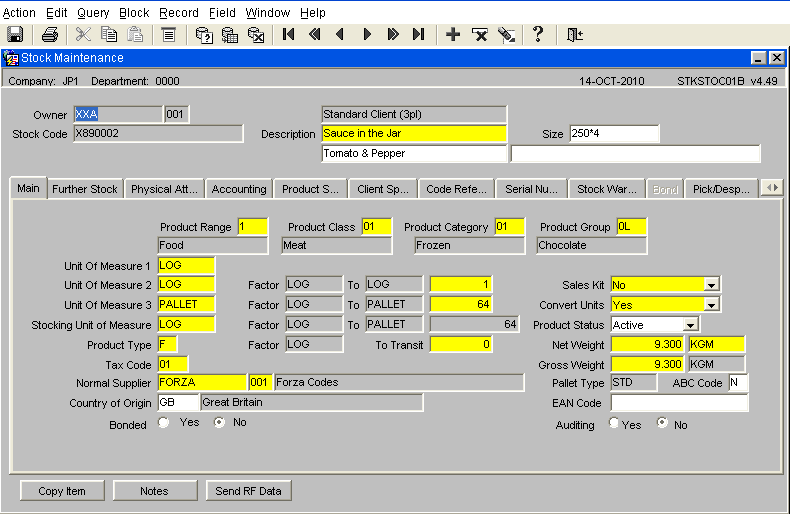The image size is (790, 514).
Task: Open the list of values icon
Action: tap(168, 35)
